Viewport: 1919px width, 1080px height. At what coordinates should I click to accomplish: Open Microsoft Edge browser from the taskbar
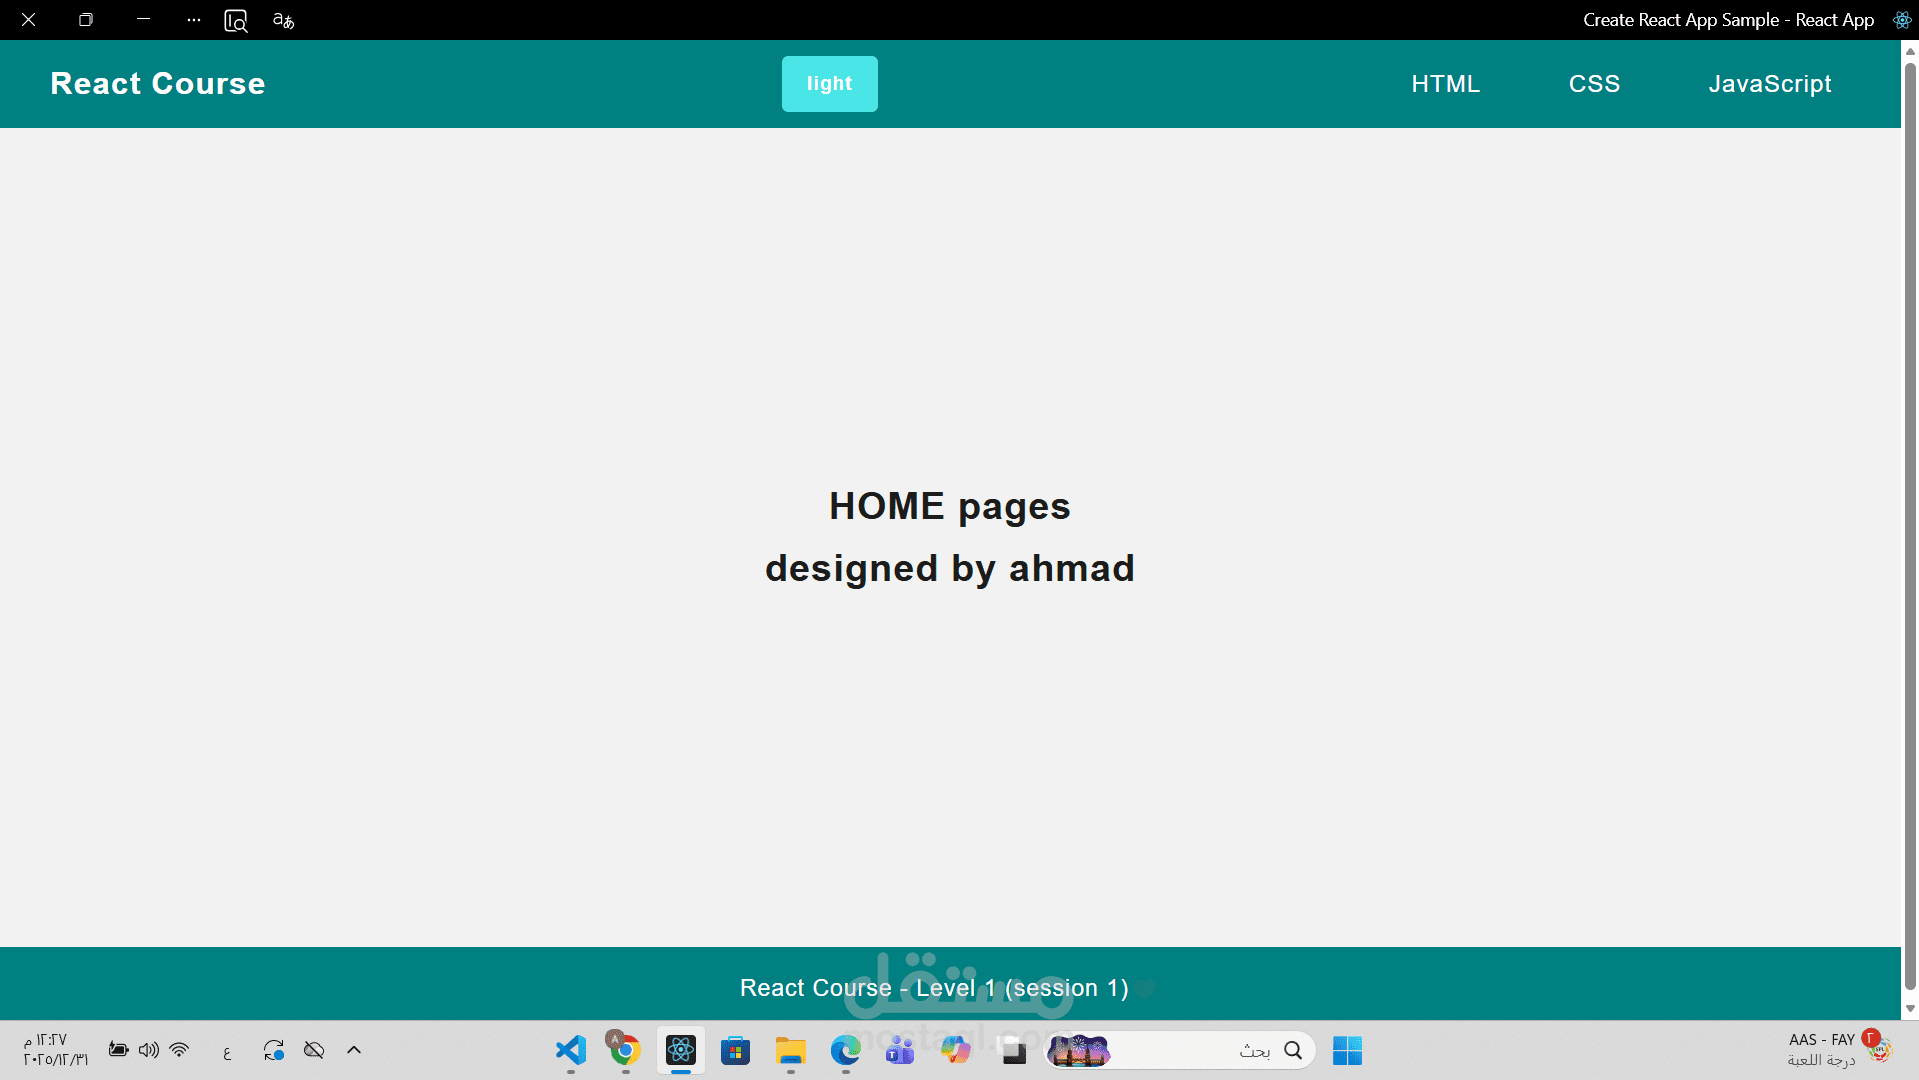[846, 1050]
